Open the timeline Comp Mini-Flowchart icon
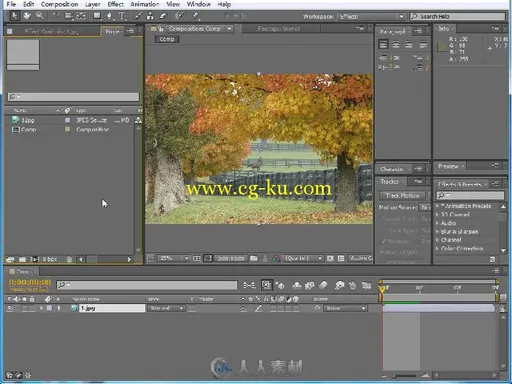 (x=249, y=285)
